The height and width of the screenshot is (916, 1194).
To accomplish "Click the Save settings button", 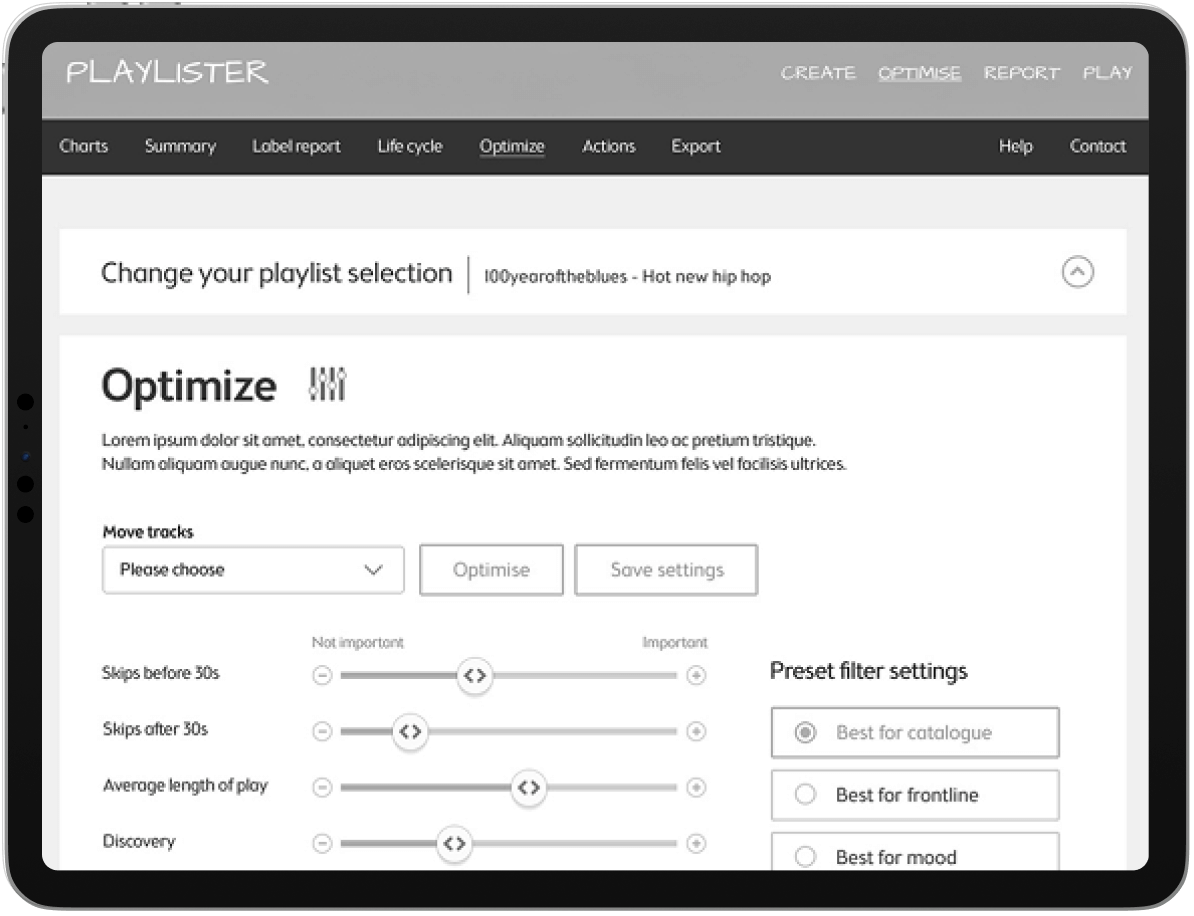I will [666, 570].
